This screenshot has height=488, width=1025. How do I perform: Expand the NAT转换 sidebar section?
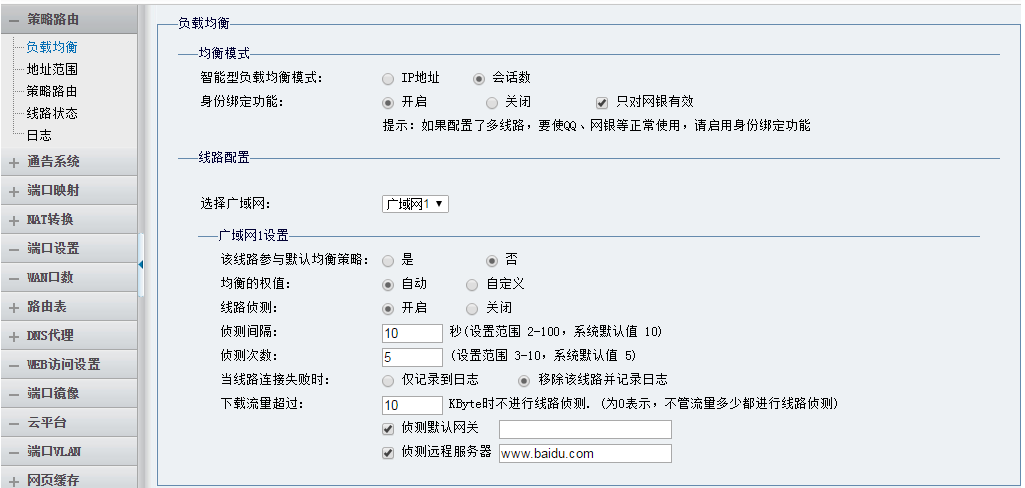click(x=69, y=220)
